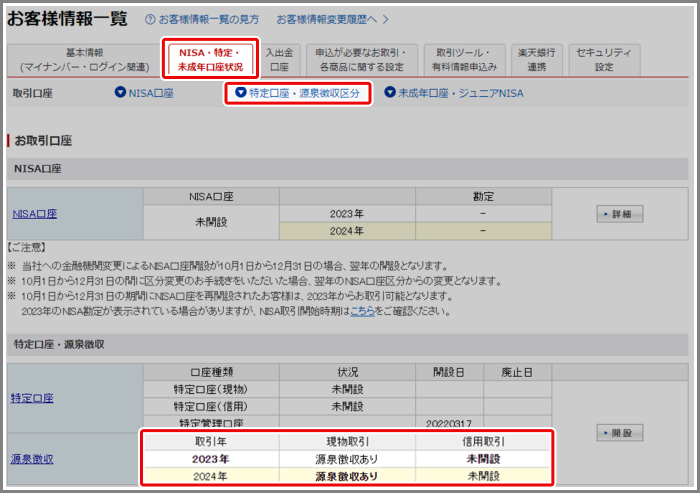Jump to 特定口座・源泉徴収区分 section link

[x=304, y=93]
